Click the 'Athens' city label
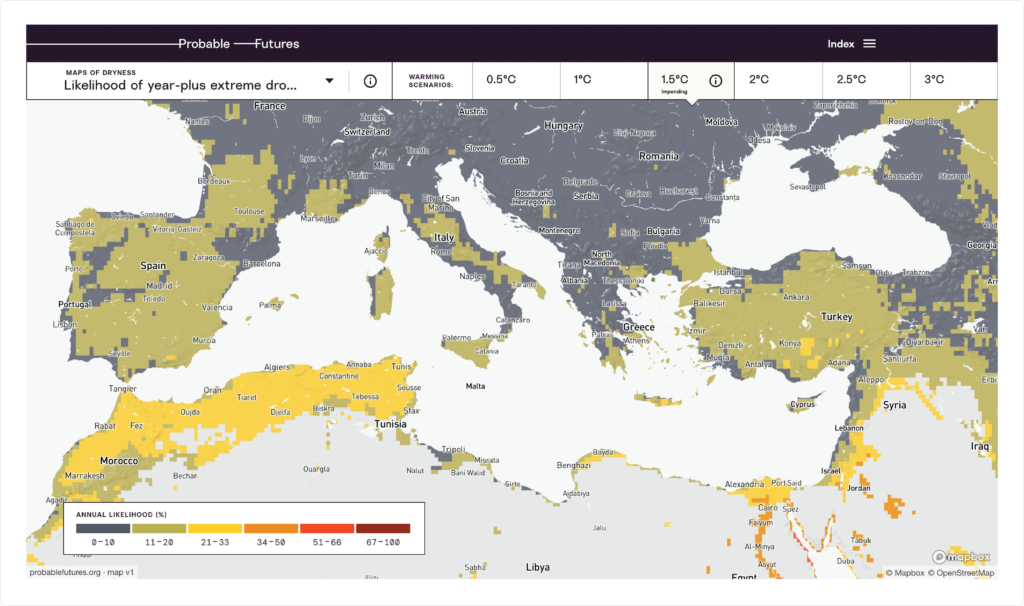 (637, 340)
